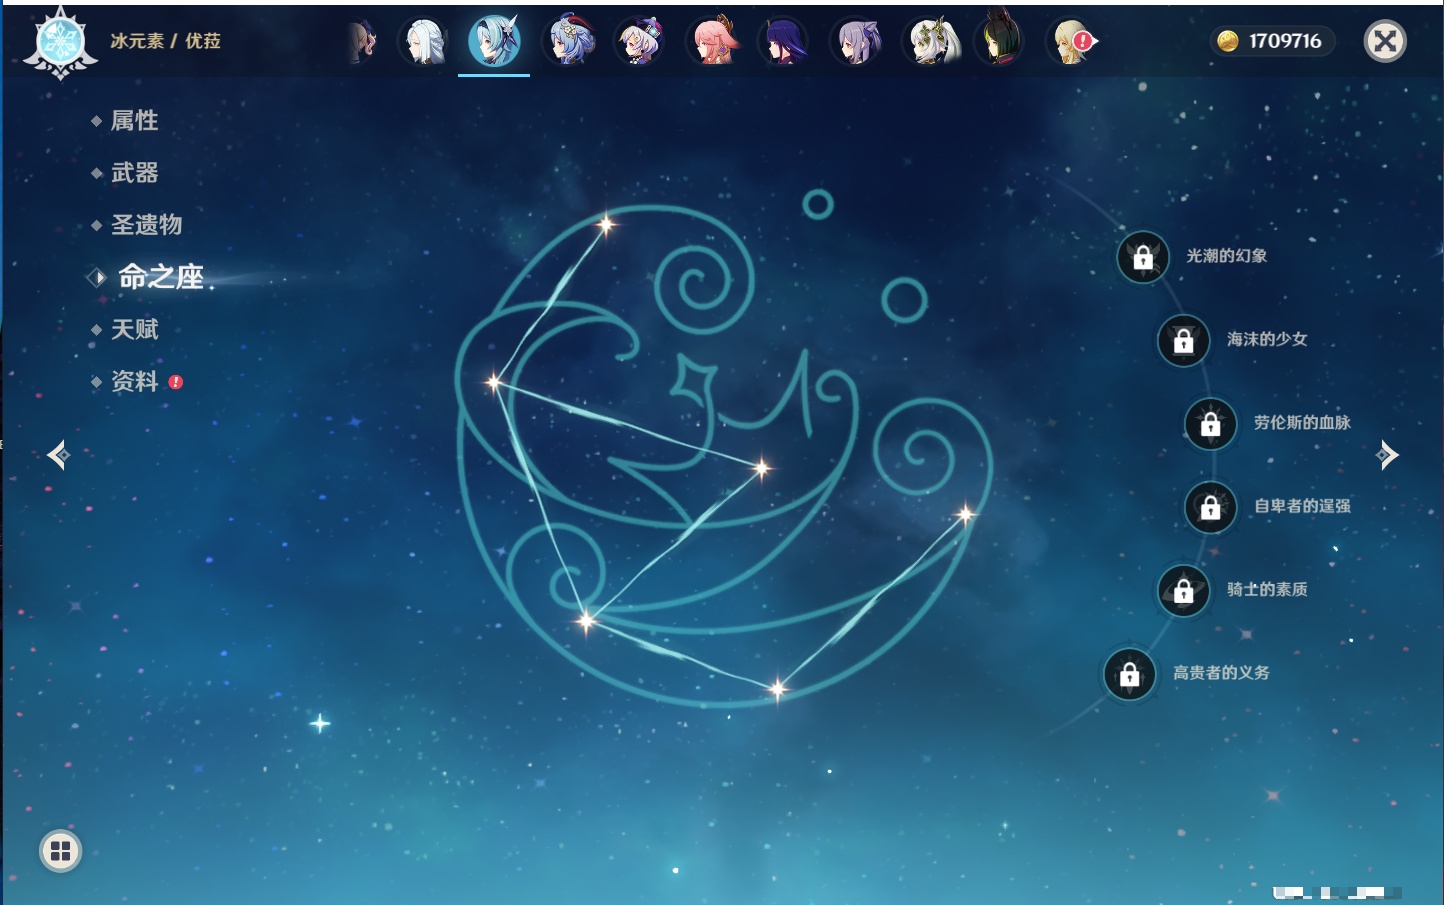This screenshot has width=1444, height=905.
Task: Open the 武器 weapon menu
Action: (x=134, y=173)
